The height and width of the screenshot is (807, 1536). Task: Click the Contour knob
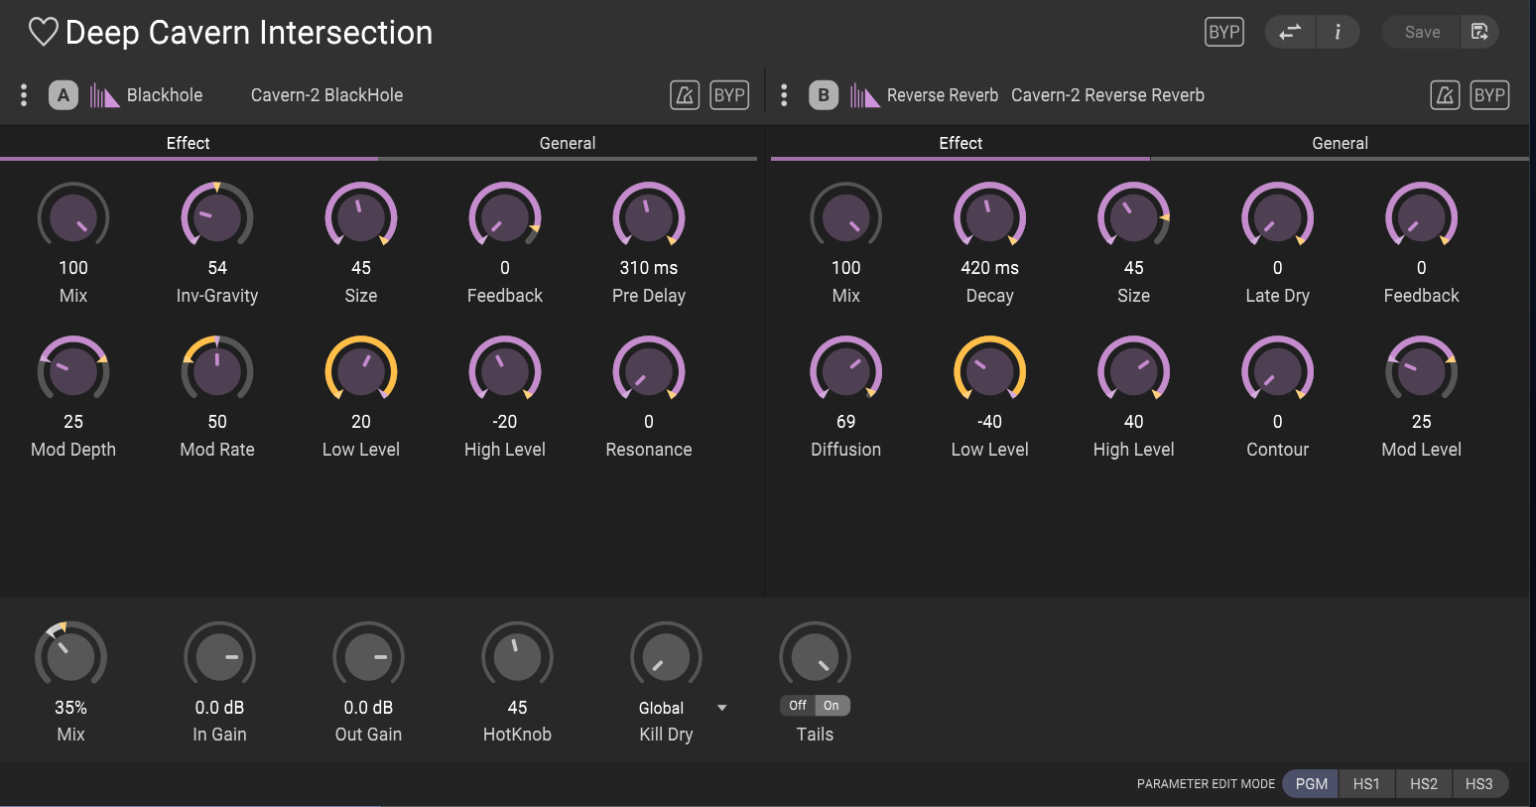point(1278,371)
